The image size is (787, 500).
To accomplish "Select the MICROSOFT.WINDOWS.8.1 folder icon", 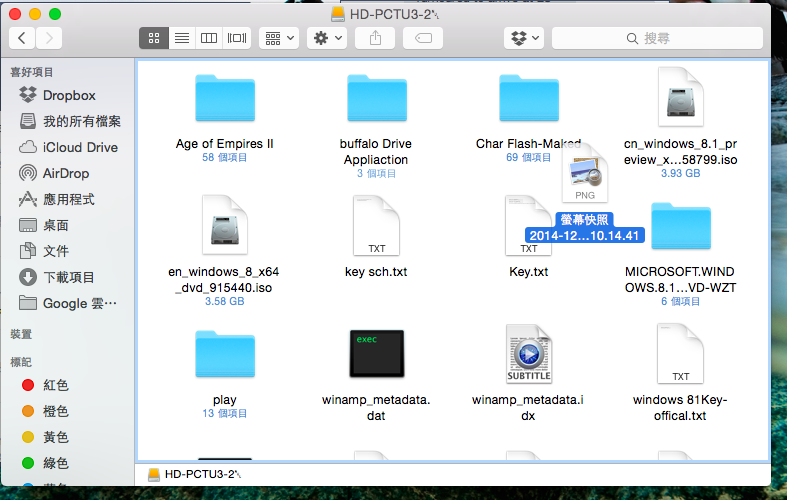I will coord(681,226).
